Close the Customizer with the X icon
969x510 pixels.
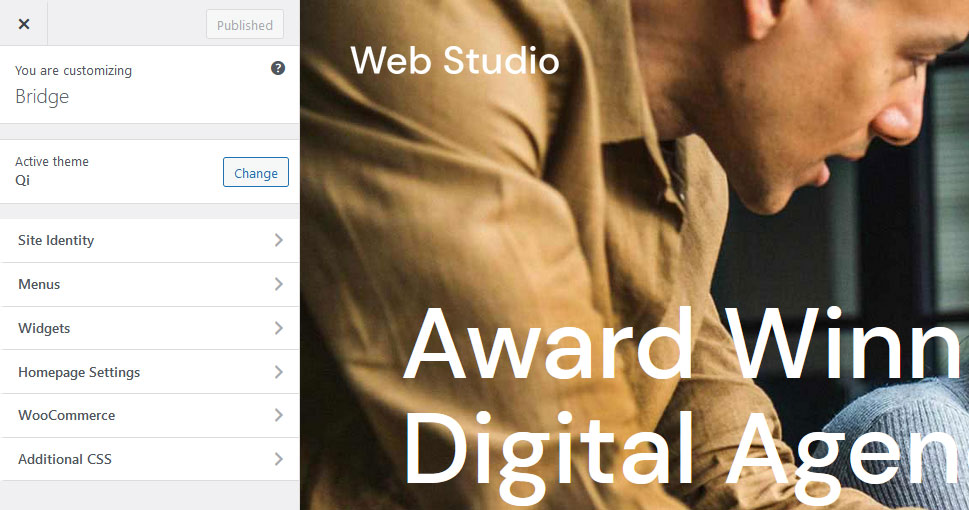pos(23,24)
